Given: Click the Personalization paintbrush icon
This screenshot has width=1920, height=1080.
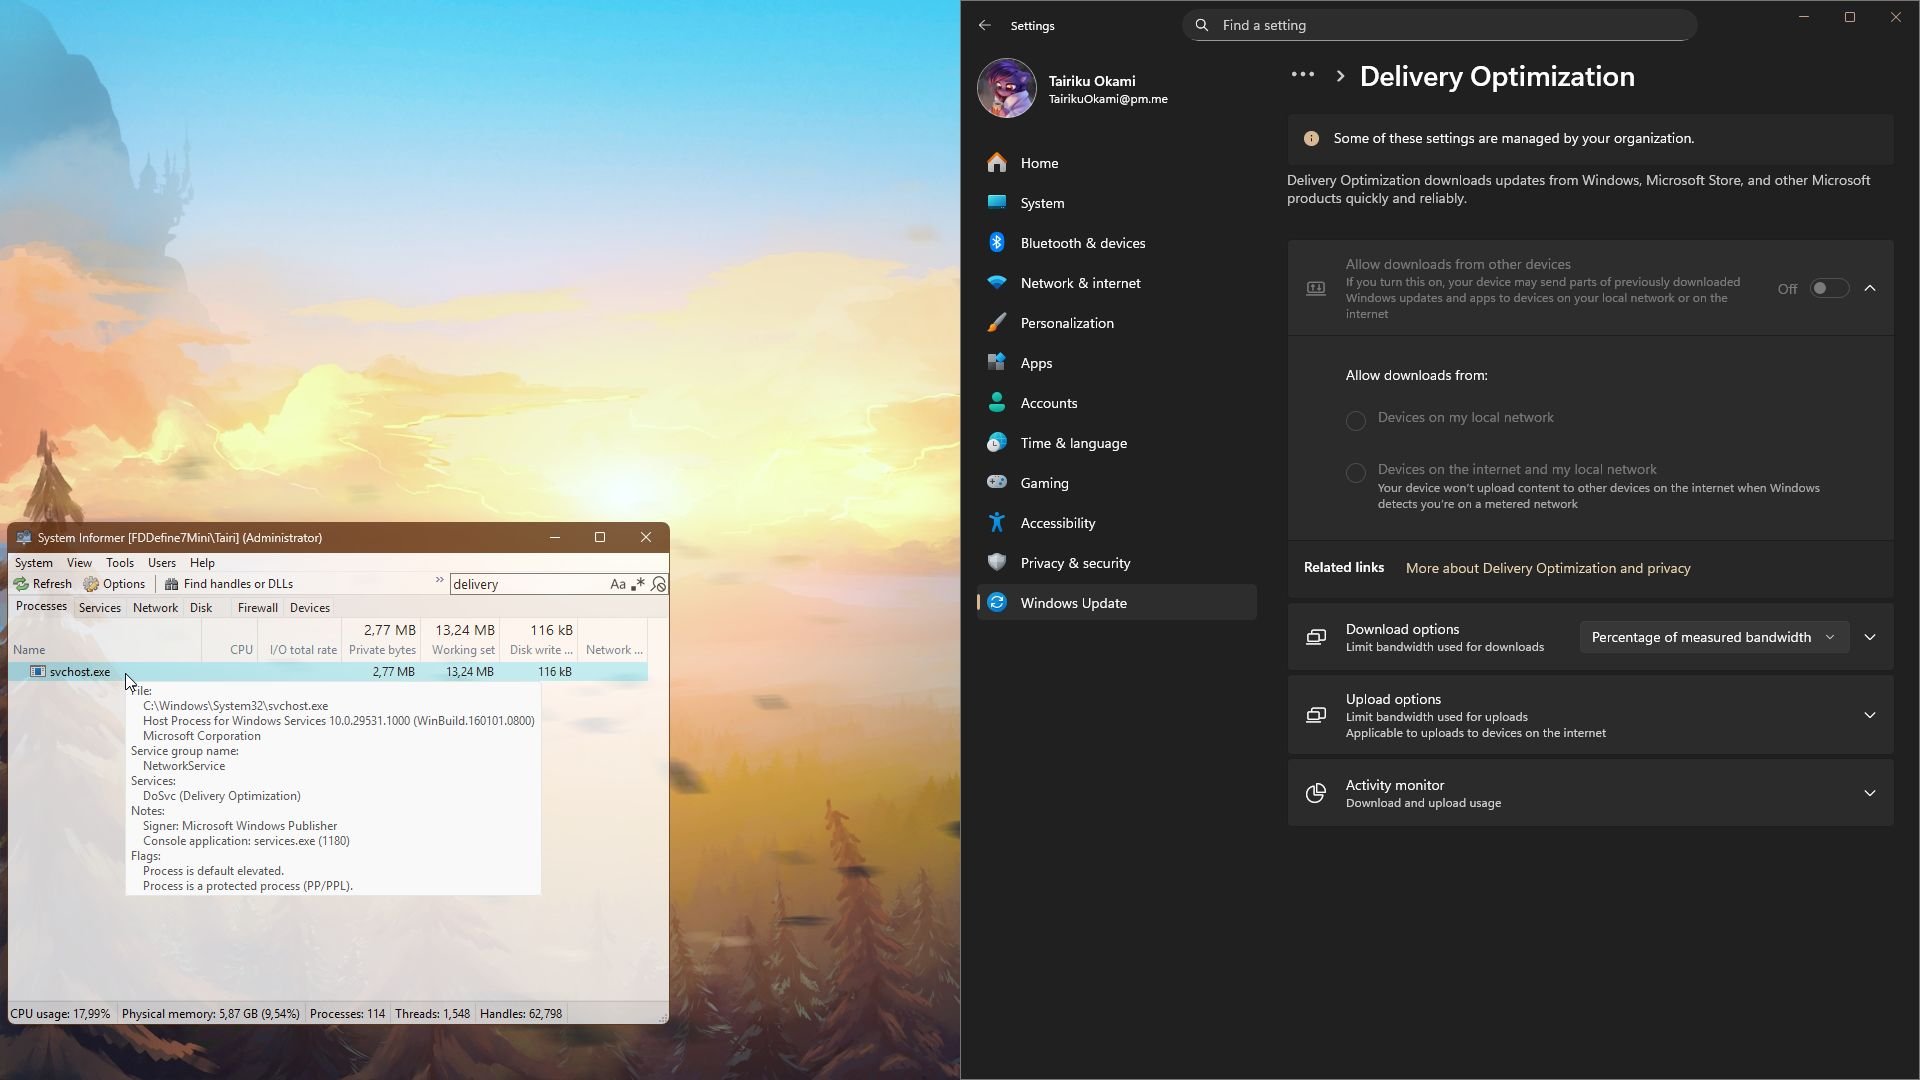Looking at the screenshot, I should point(997,323).
